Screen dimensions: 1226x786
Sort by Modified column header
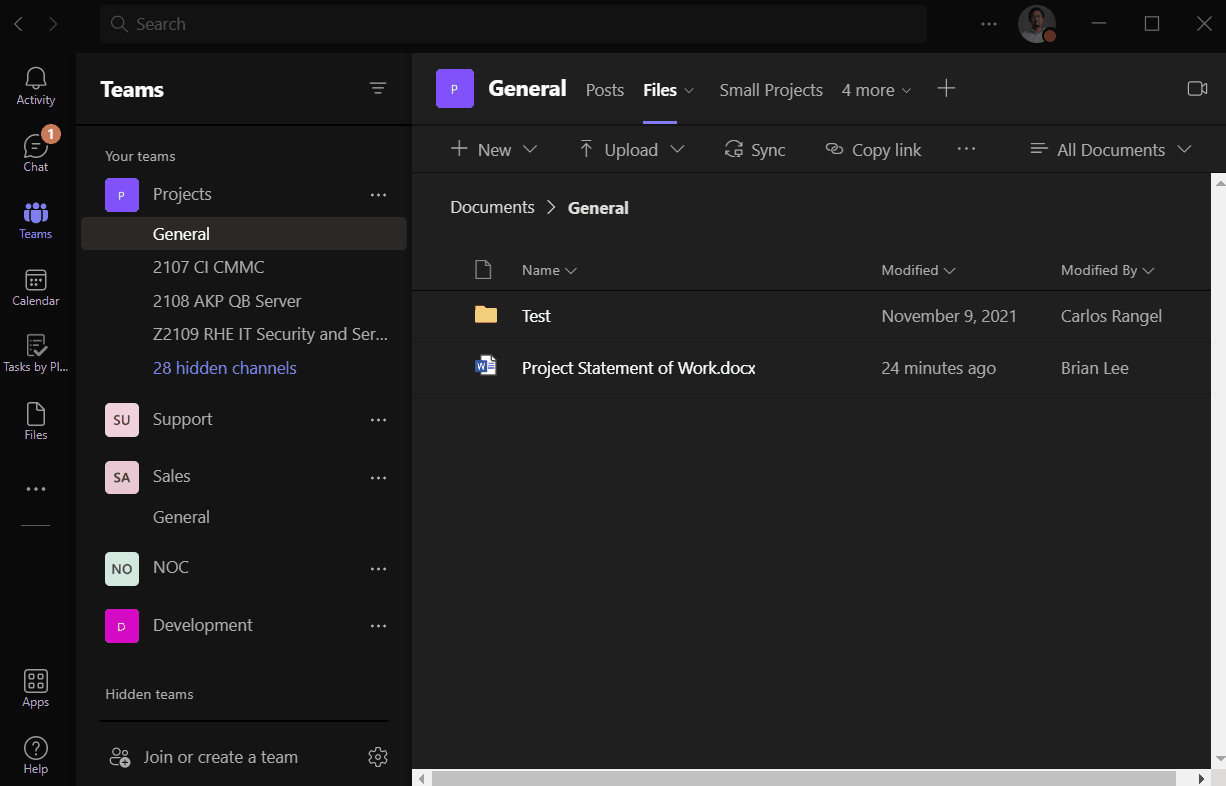point(918,270)
